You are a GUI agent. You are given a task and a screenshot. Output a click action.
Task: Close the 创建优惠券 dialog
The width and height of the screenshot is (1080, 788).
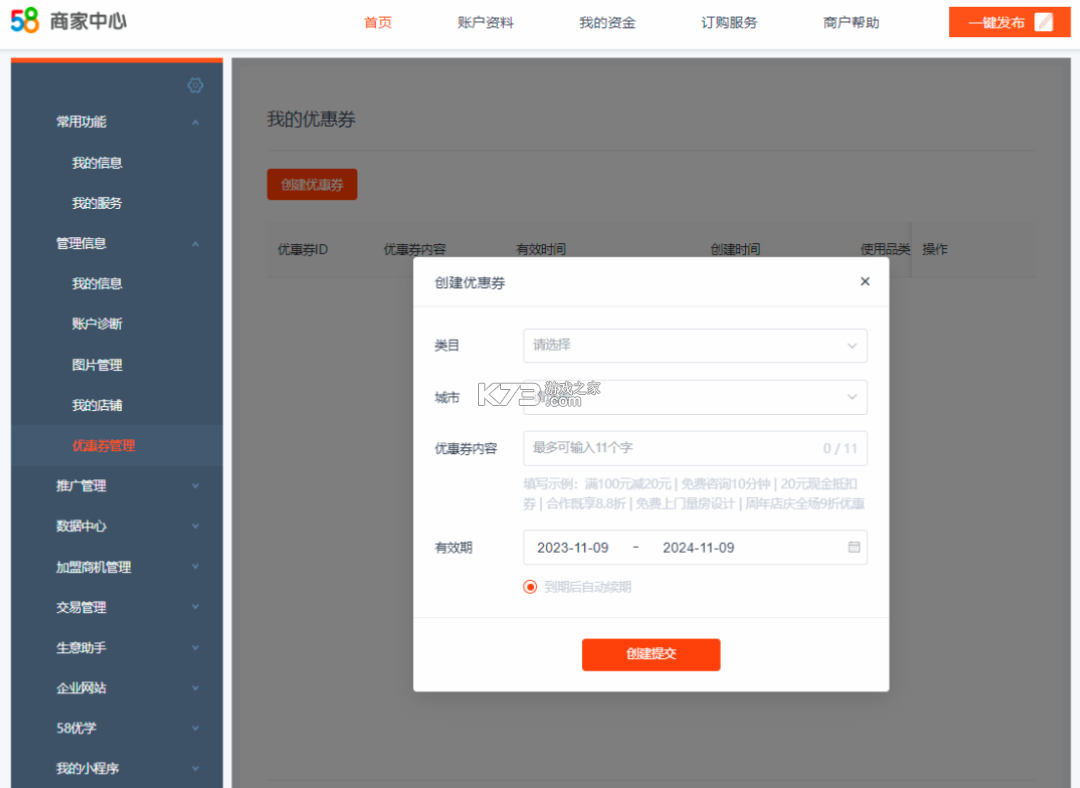(865, 281)
